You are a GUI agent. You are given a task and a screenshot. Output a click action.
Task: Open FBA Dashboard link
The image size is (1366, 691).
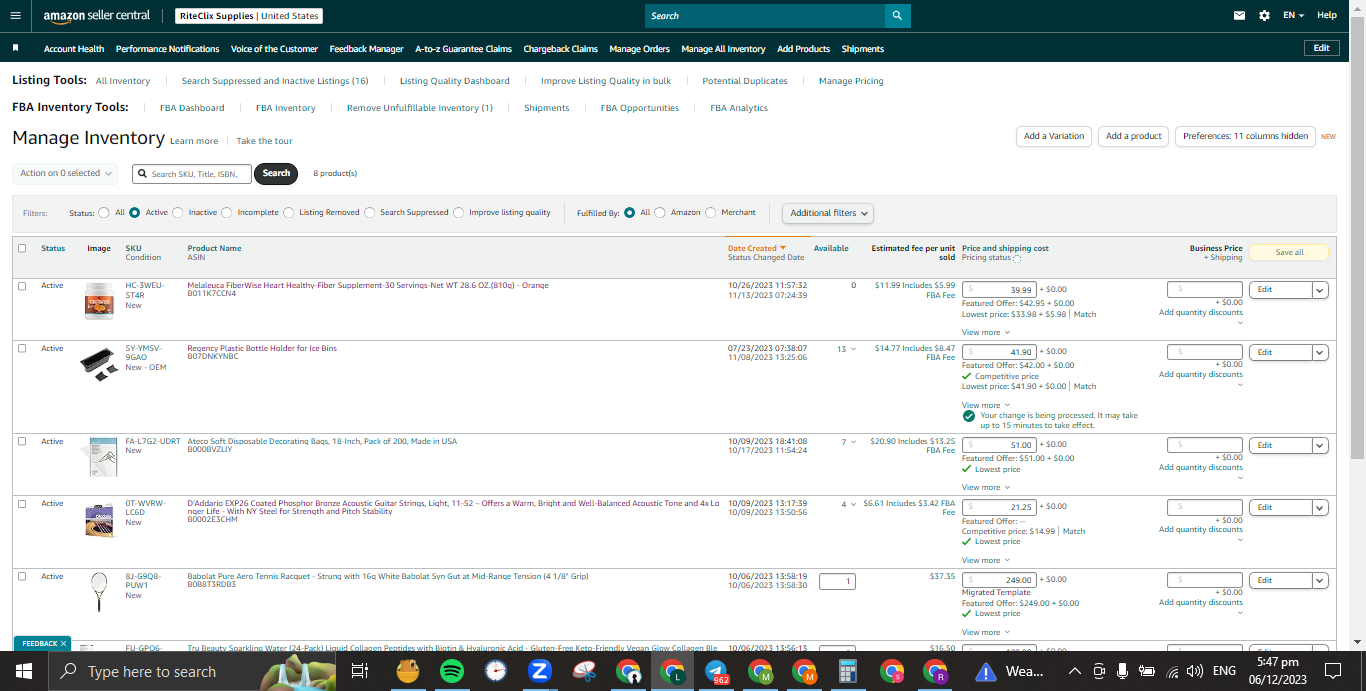[192, 108]
